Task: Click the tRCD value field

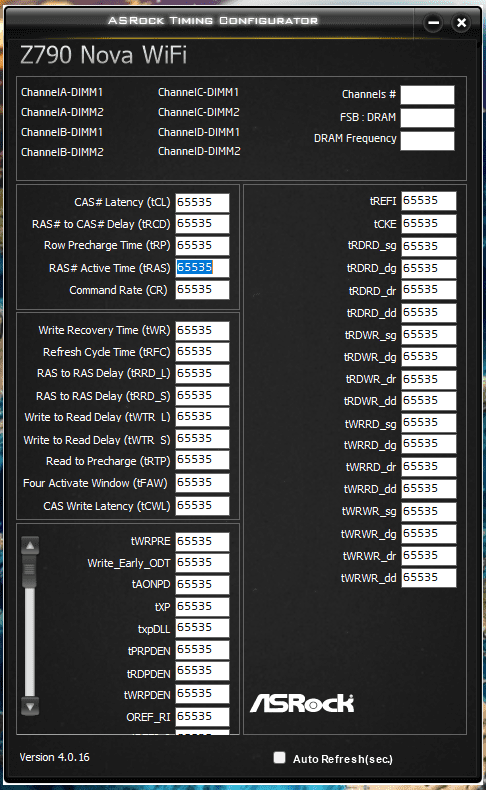Action: [x=202, y=224]
